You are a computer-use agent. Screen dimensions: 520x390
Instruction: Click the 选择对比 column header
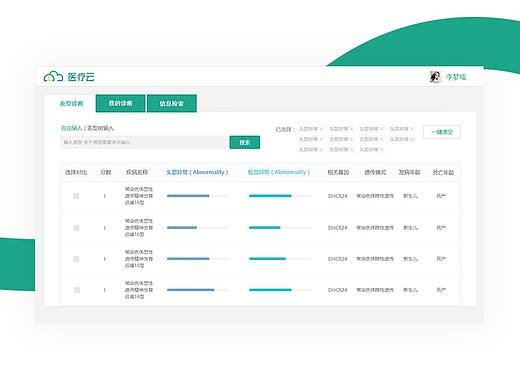[x=76, y=172]
